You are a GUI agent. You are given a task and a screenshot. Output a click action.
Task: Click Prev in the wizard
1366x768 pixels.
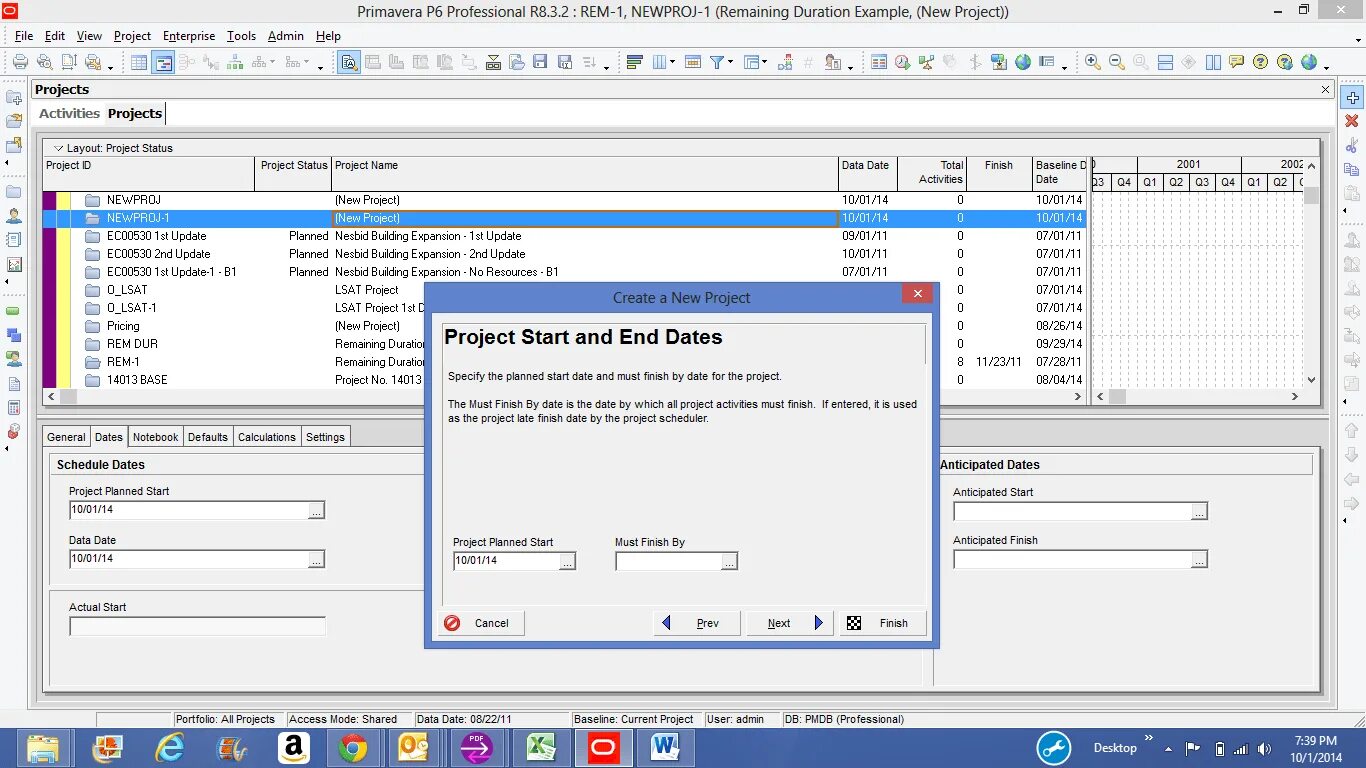pyautogui.click(x=697, y=623)
